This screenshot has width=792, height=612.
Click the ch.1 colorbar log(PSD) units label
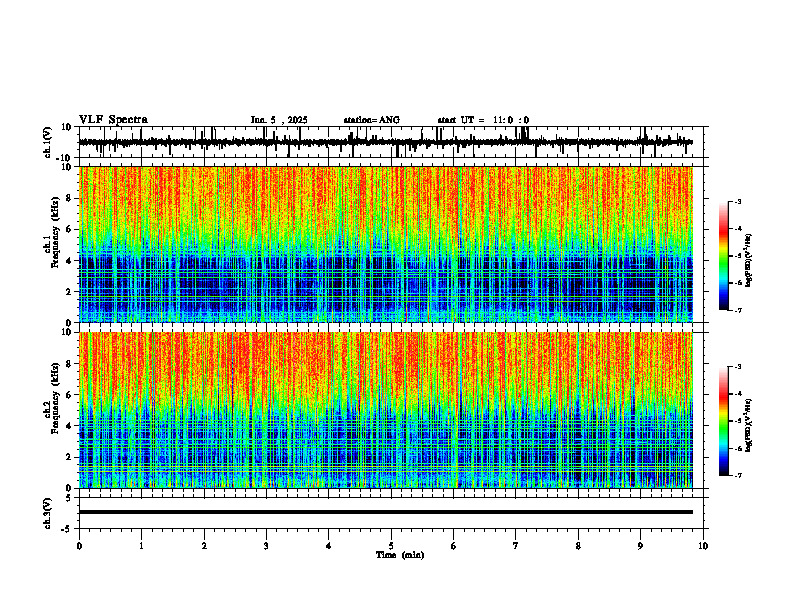coord(749,261)
